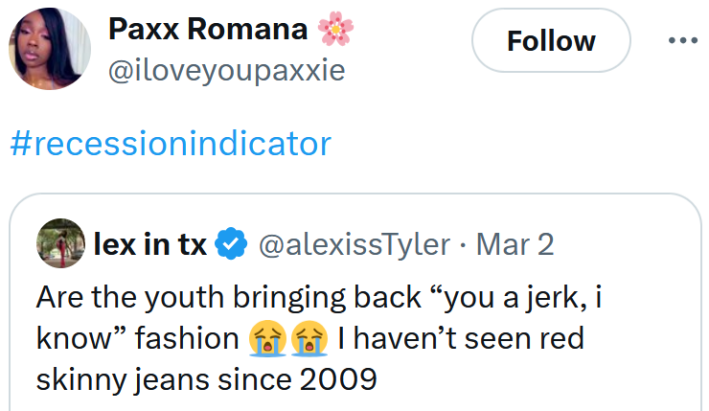Open the three-dot more options menu
709x411 pixels.
click(x=682, y=41)
